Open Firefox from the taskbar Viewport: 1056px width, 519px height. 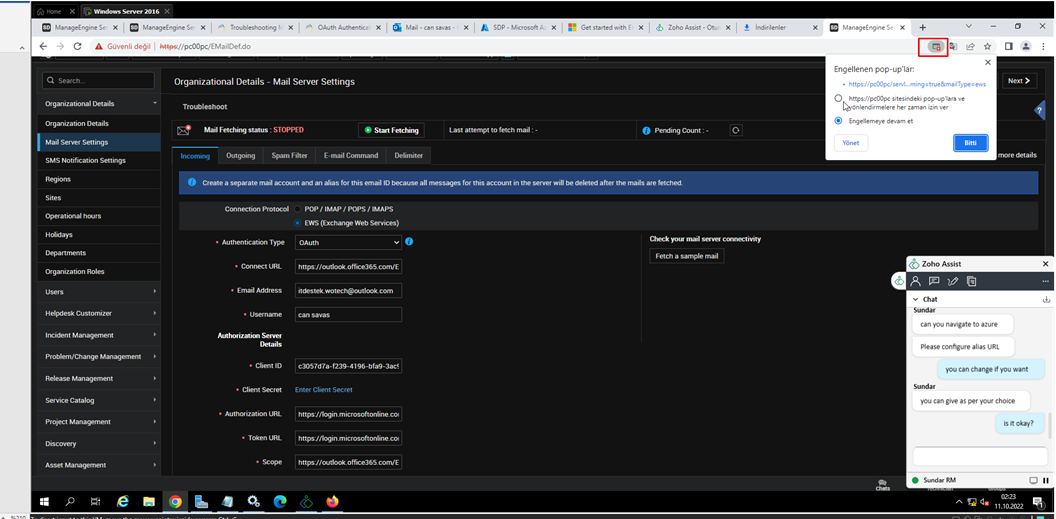[332, 501]
